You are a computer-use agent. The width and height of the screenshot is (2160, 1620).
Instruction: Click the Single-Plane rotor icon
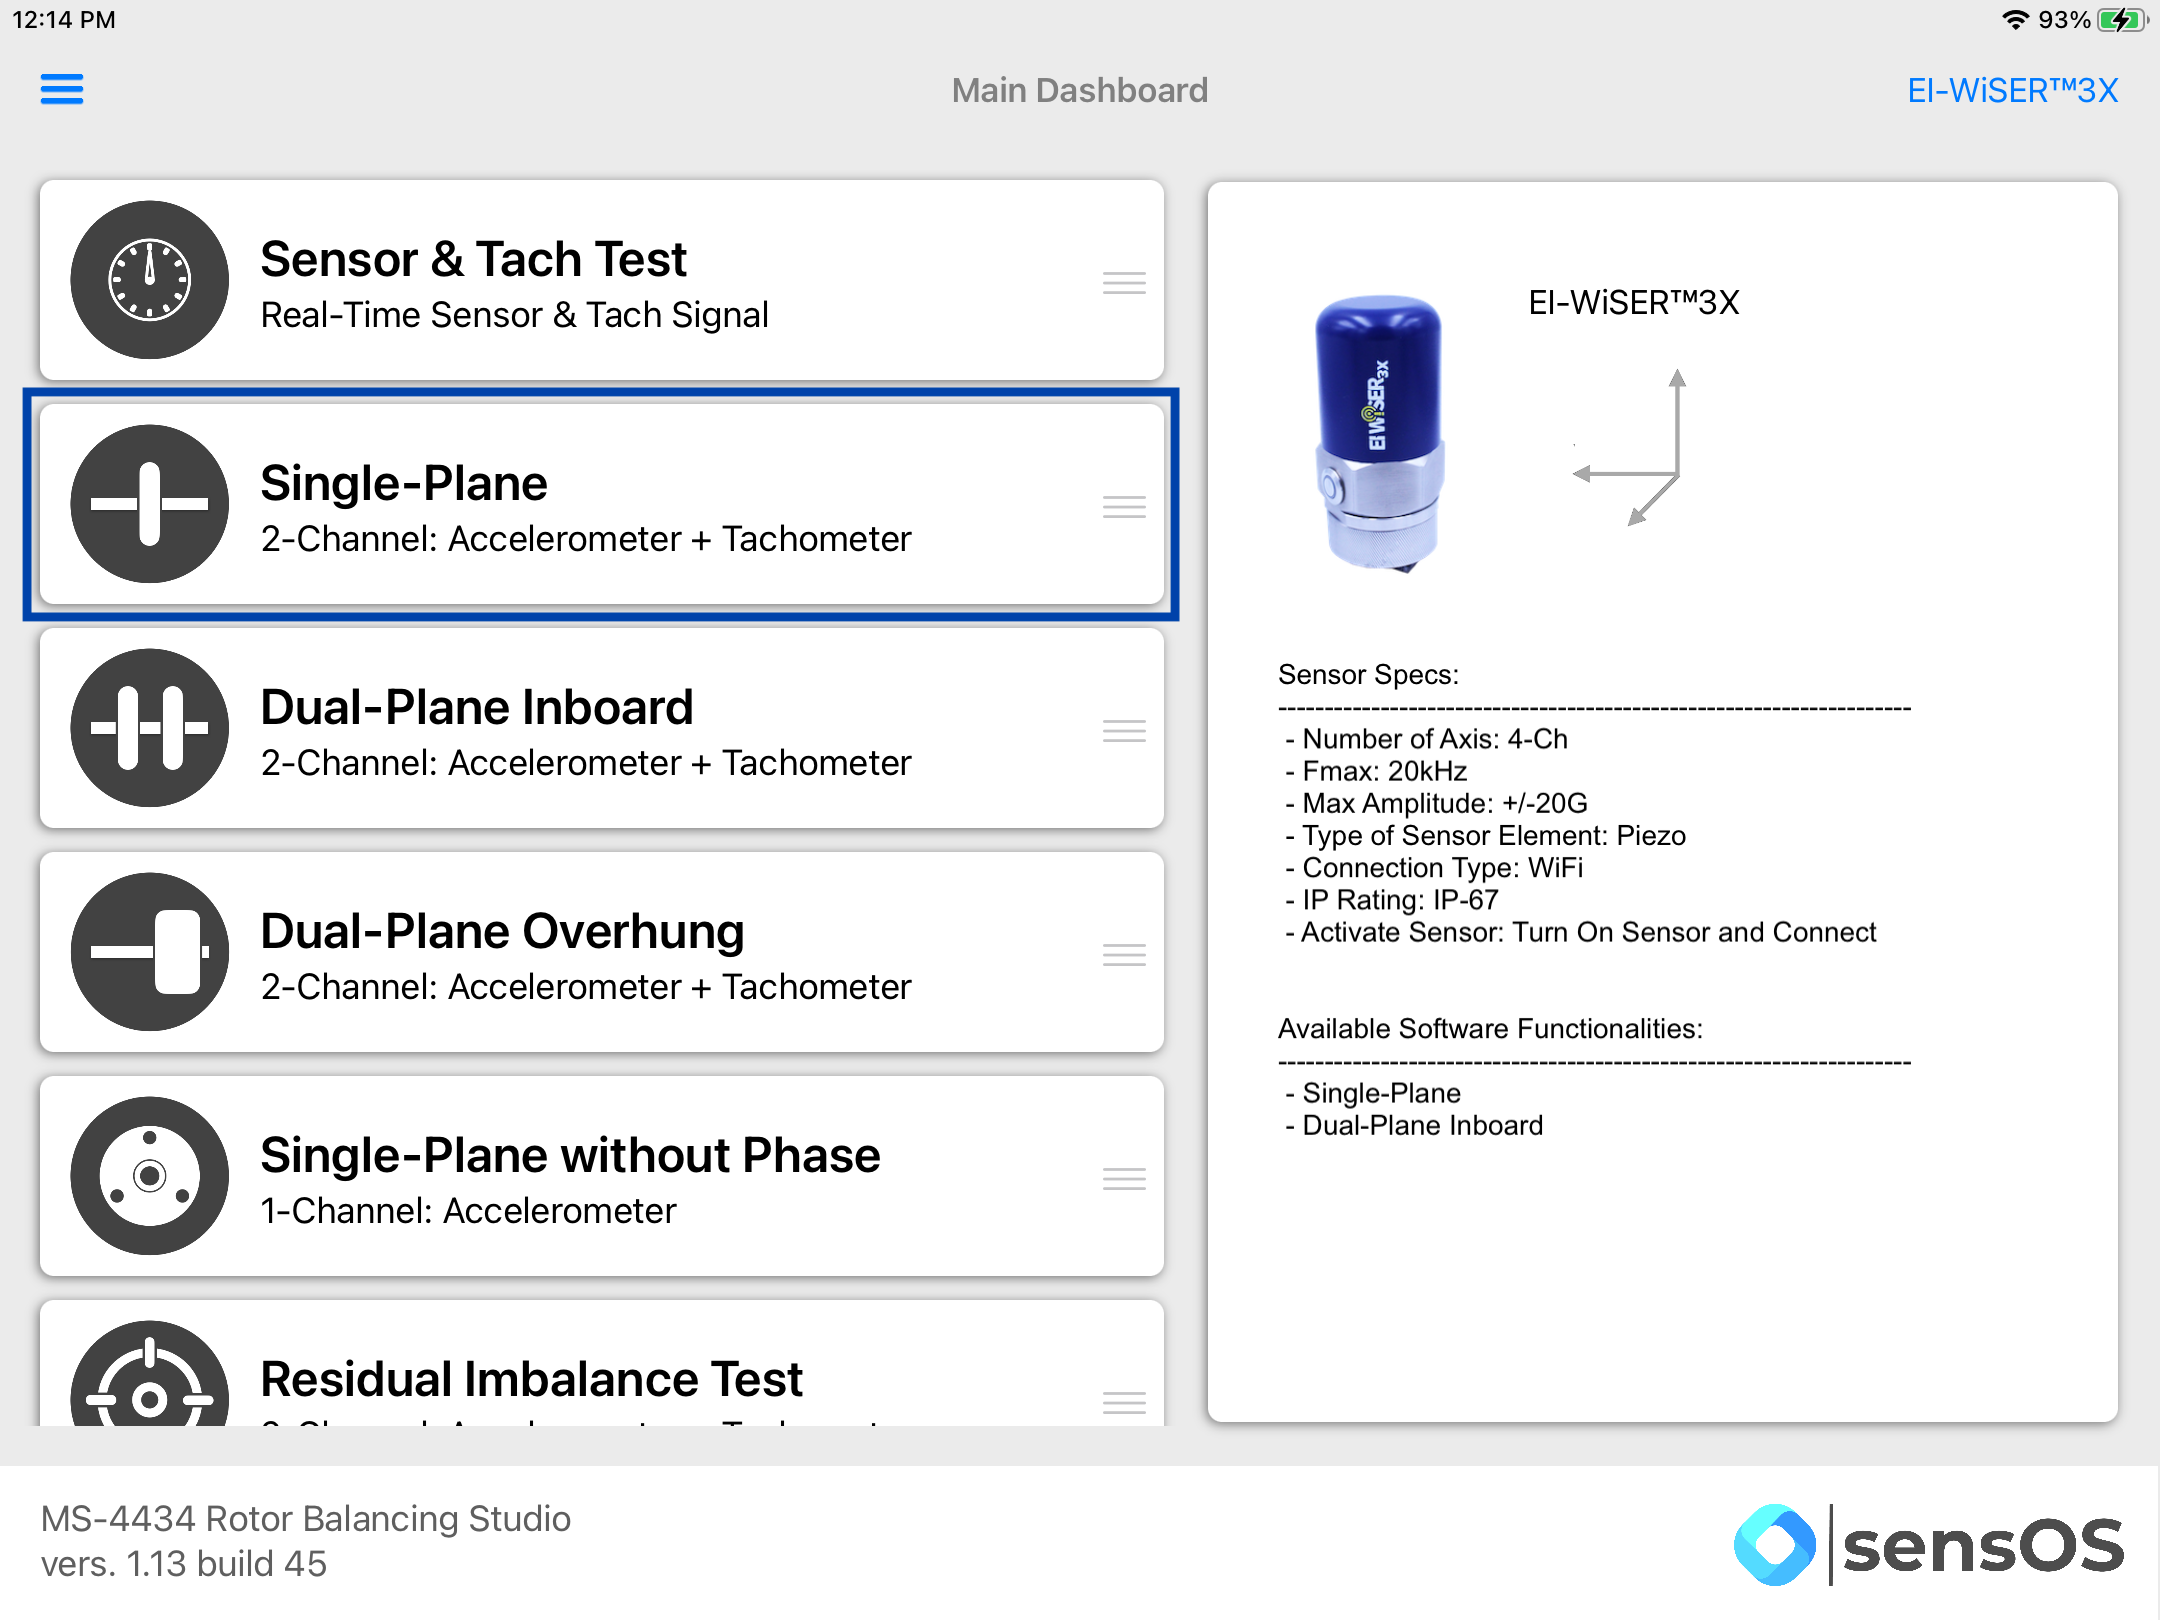(x=150, y=504)
